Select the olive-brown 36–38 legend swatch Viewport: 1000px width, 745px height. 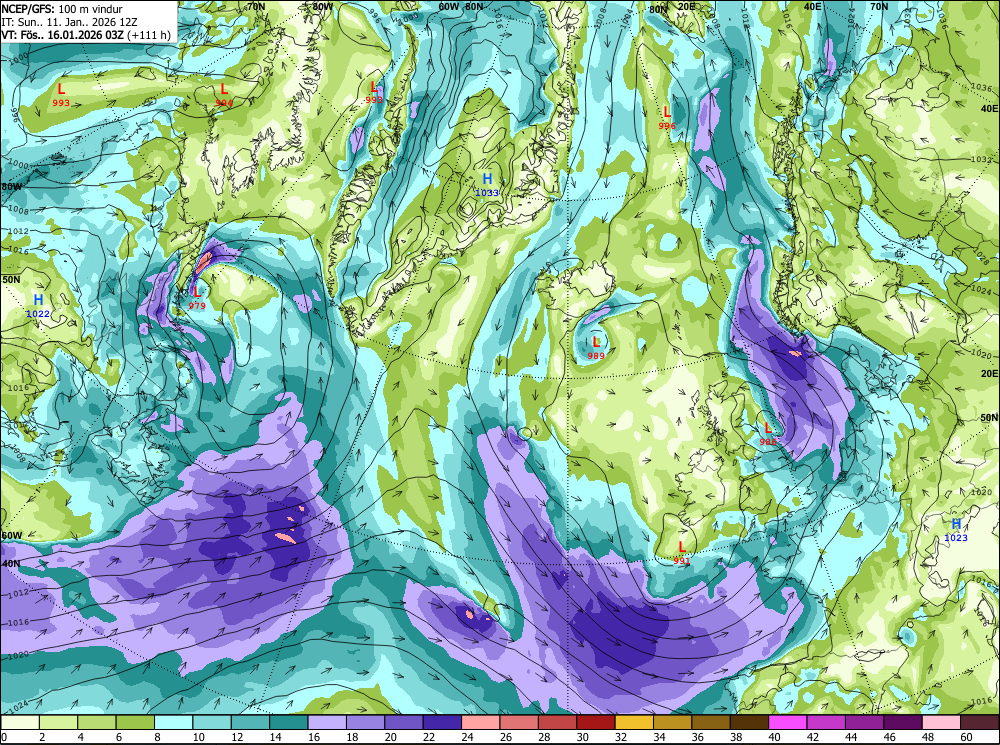tap(711, 722)
